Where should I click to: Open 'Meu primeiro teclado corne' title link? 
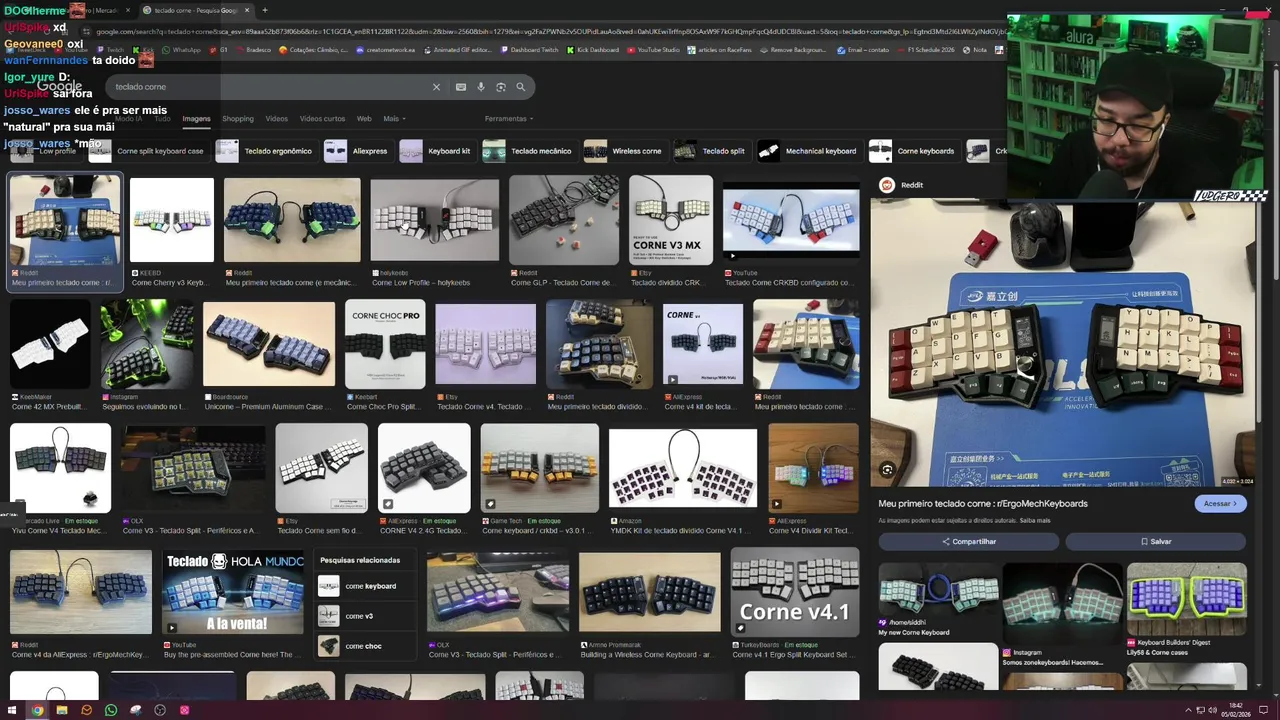(x=982, y=504)
